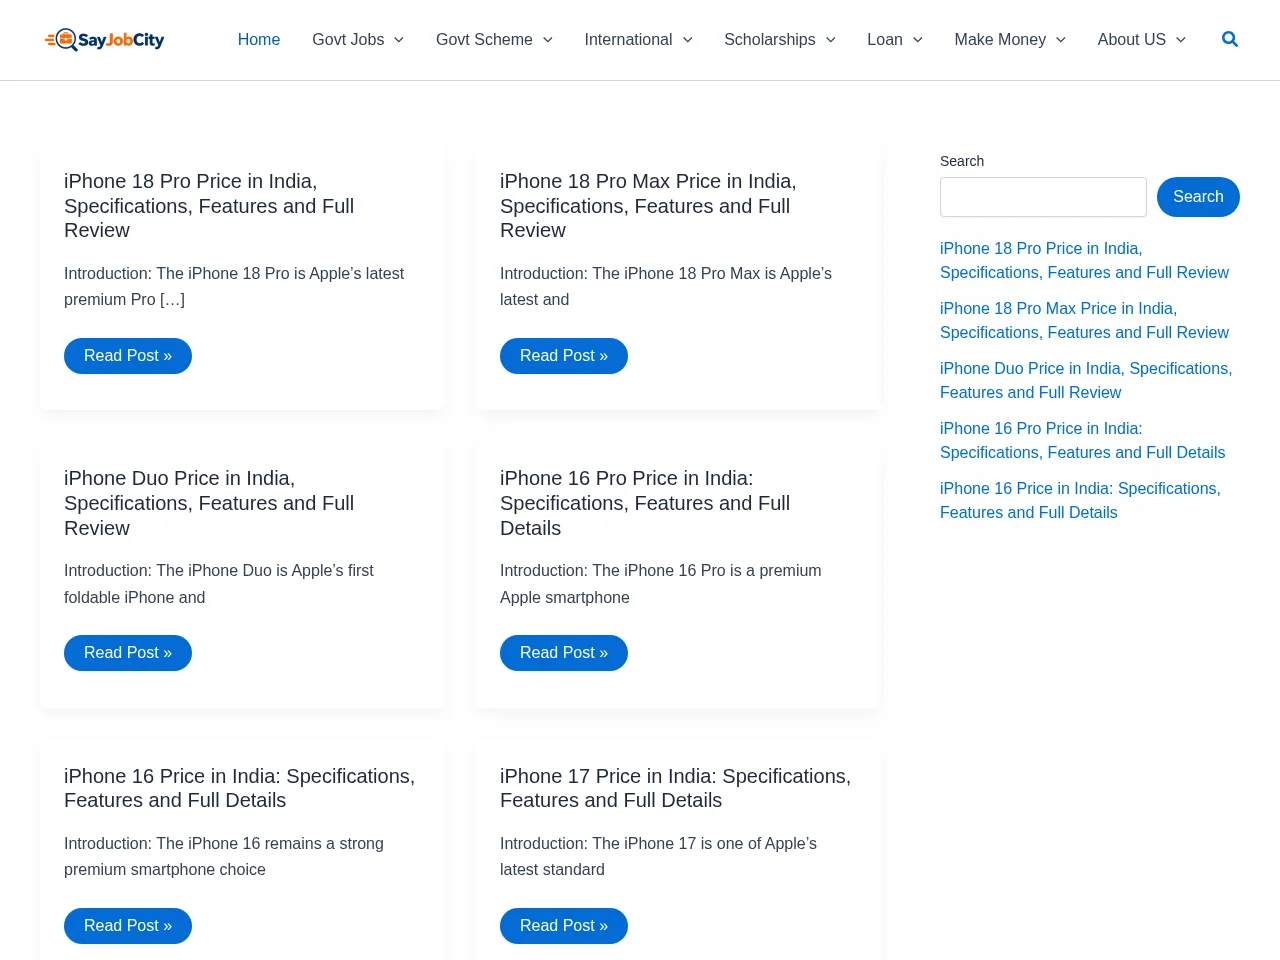Image resolution: width=1280 pixels, height=960 pixels.
Task: Open iPhone Duo article title
Action: pos(209,503)
